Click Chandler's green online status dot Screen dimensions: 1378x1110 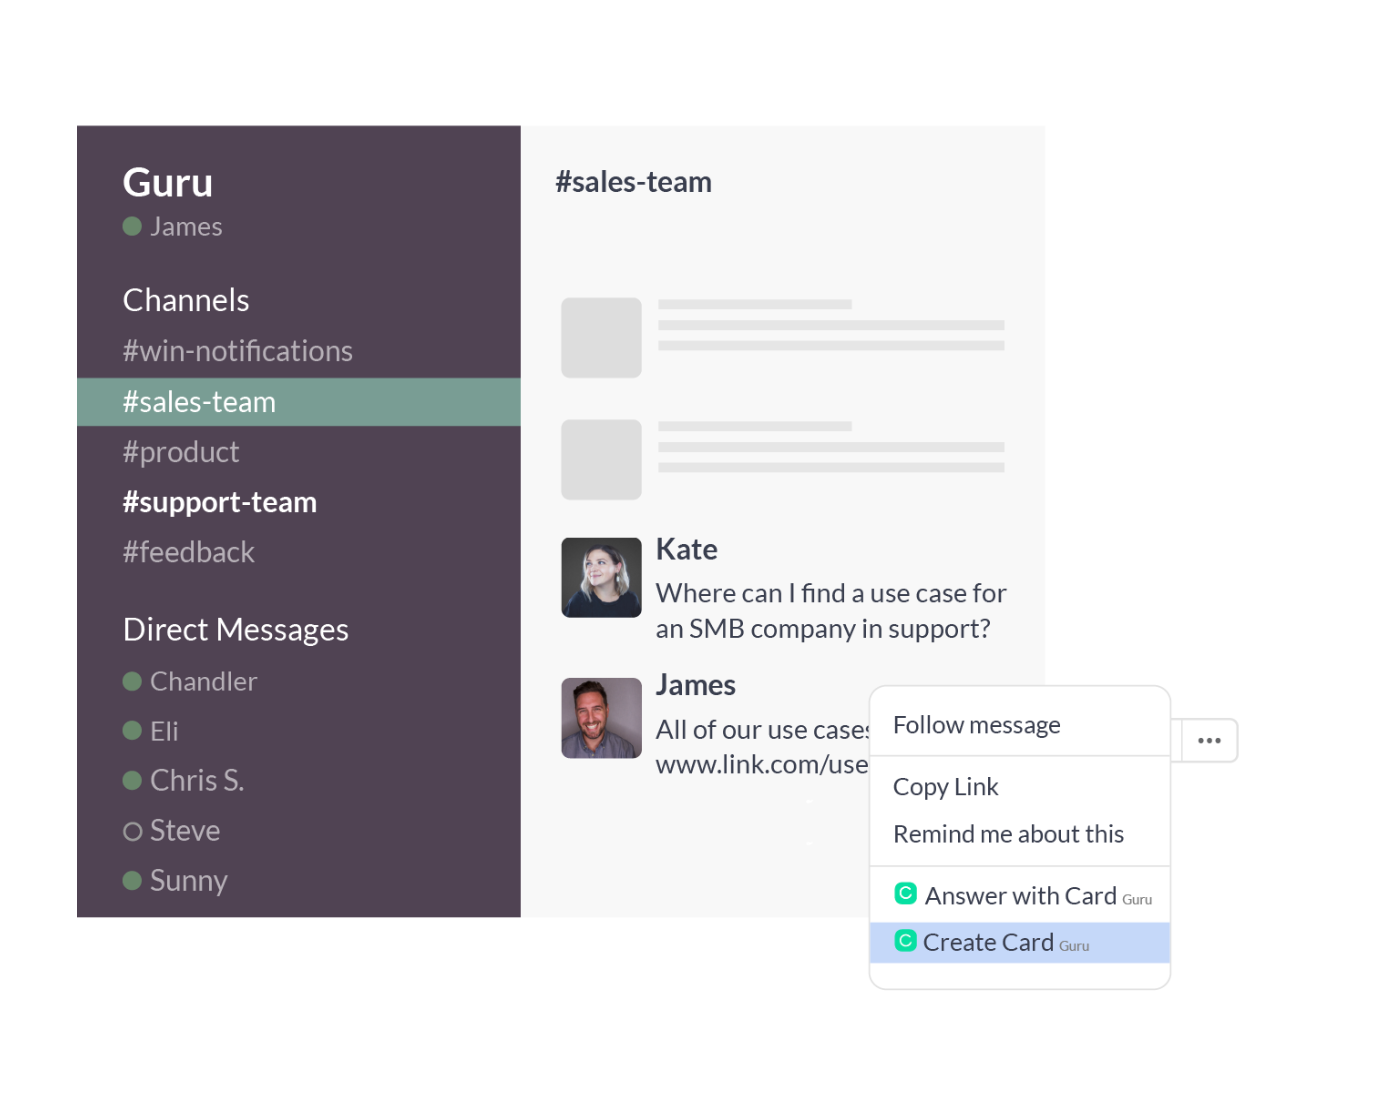tap(132, 682)
